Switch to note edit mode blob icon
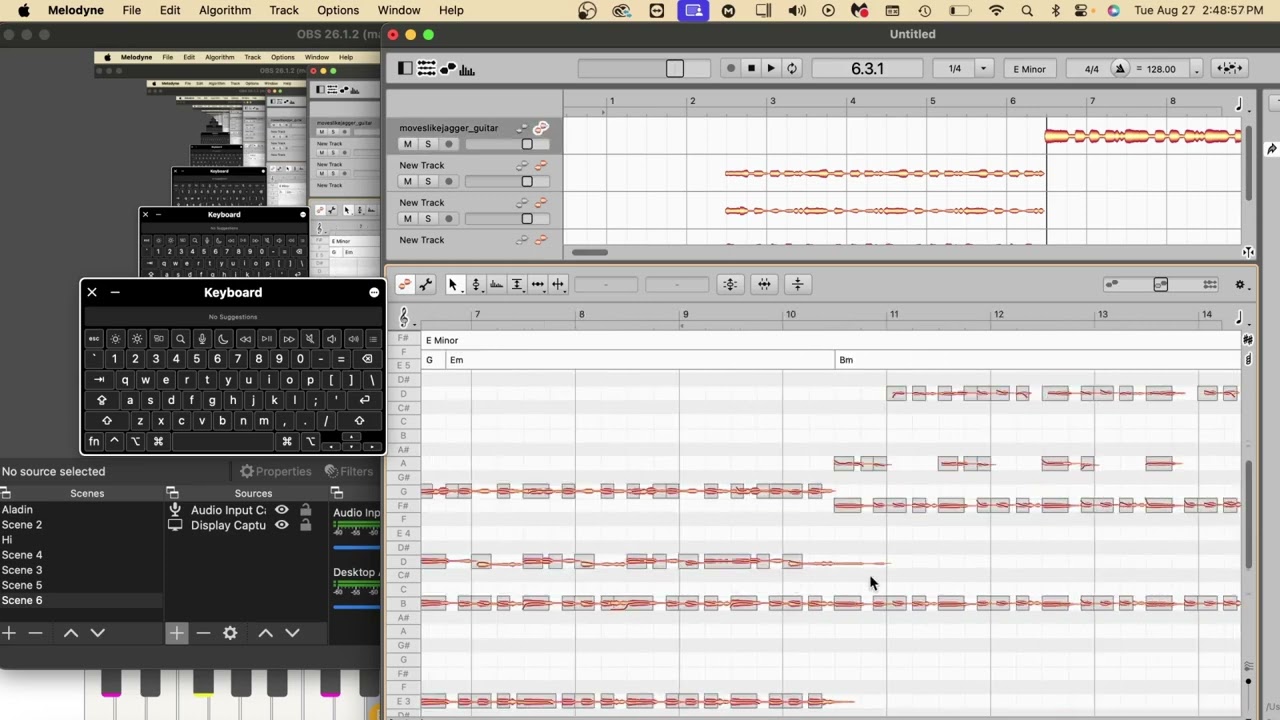The width and height of the screenshot is (1280, 720). [x=405, y=285]
